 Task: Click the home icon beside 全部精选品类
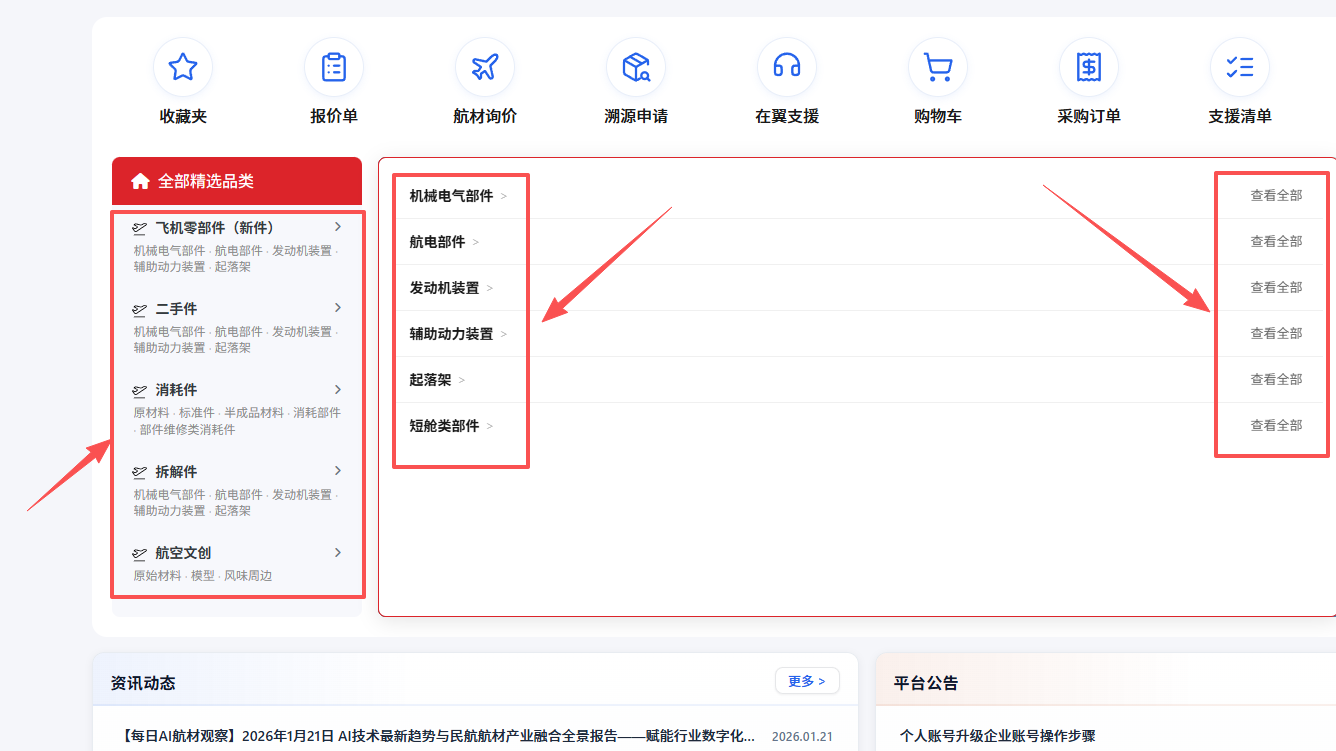[x=140, y=181]
